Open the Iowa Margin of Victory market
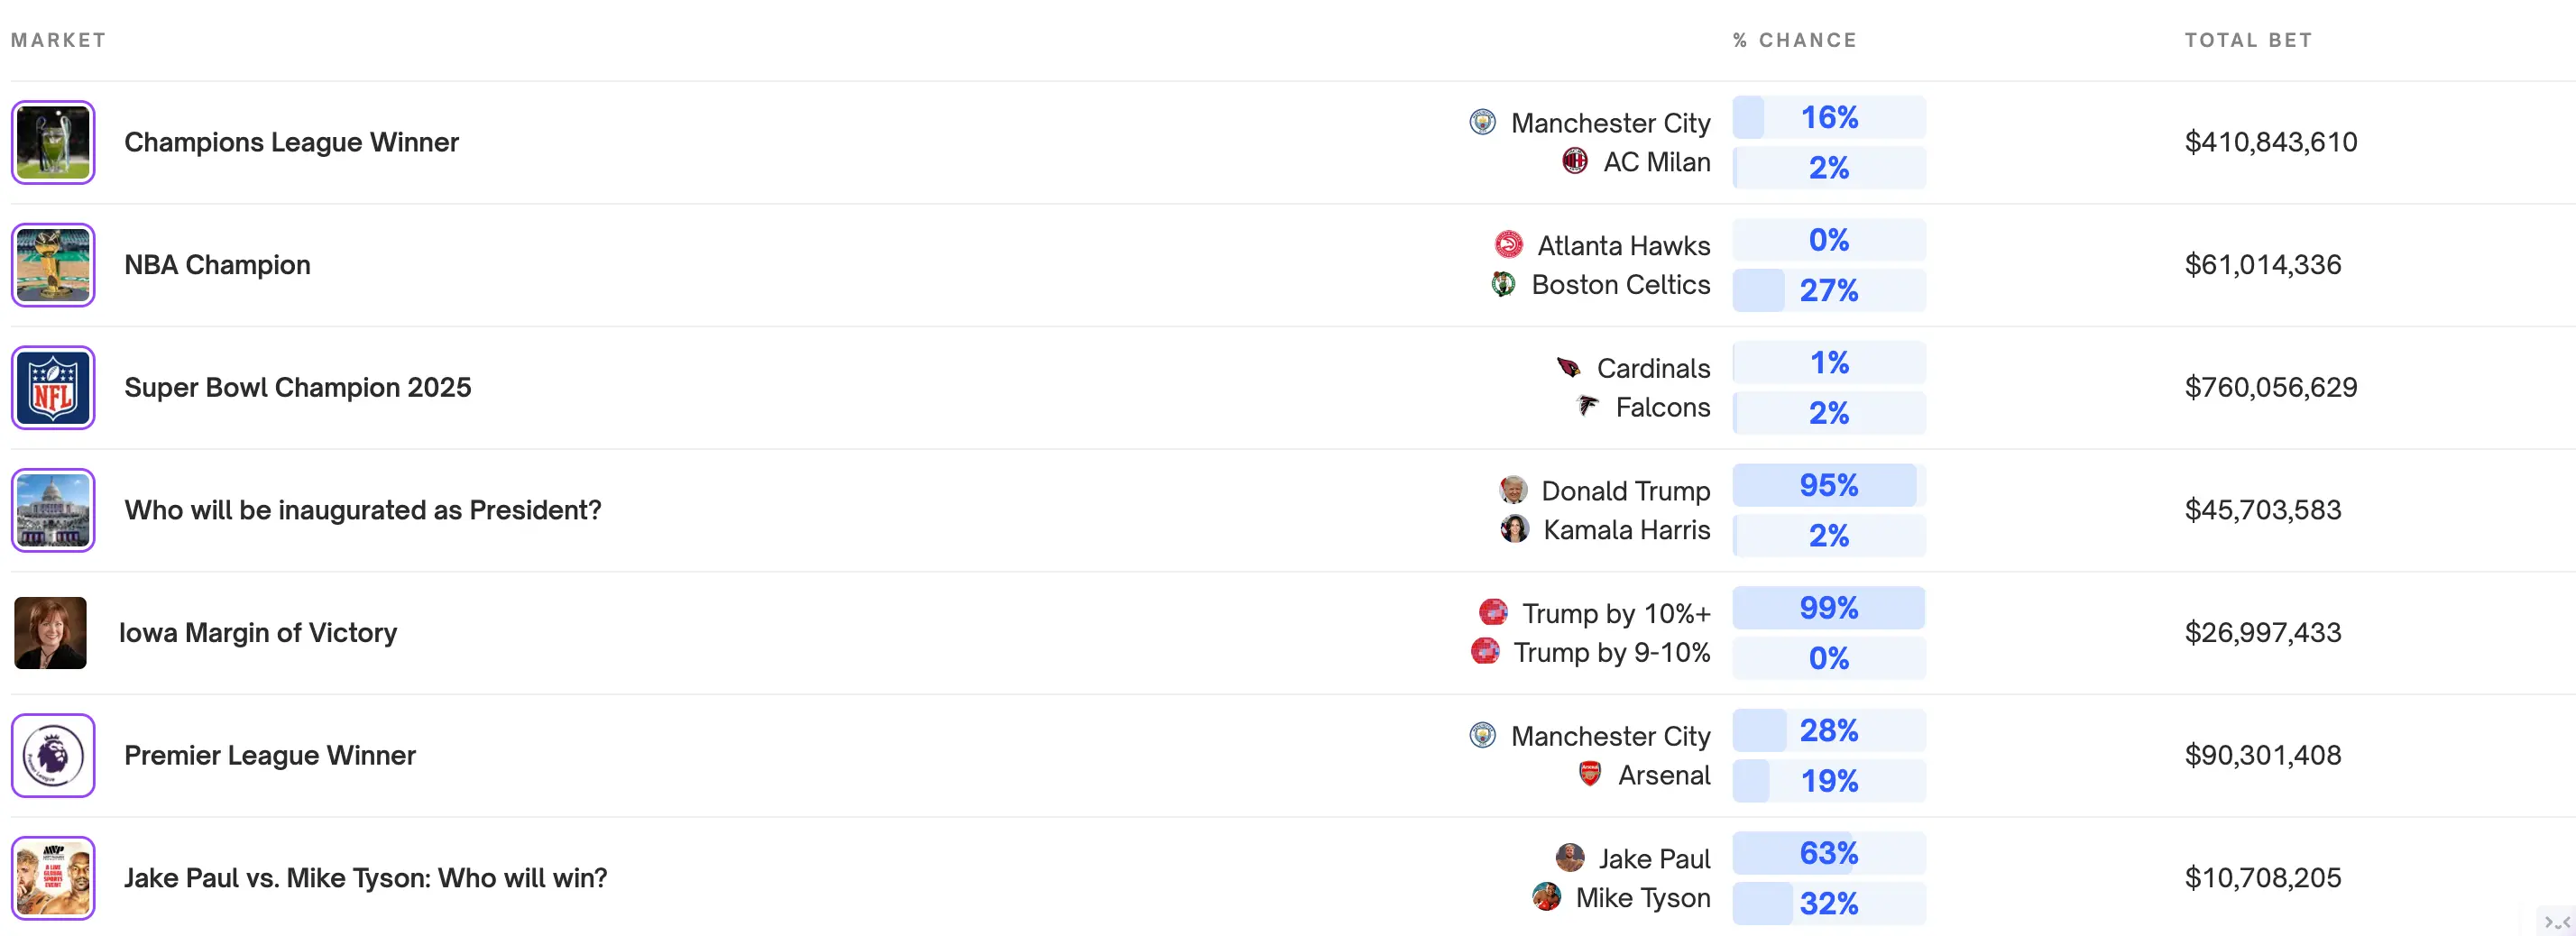 258,633
